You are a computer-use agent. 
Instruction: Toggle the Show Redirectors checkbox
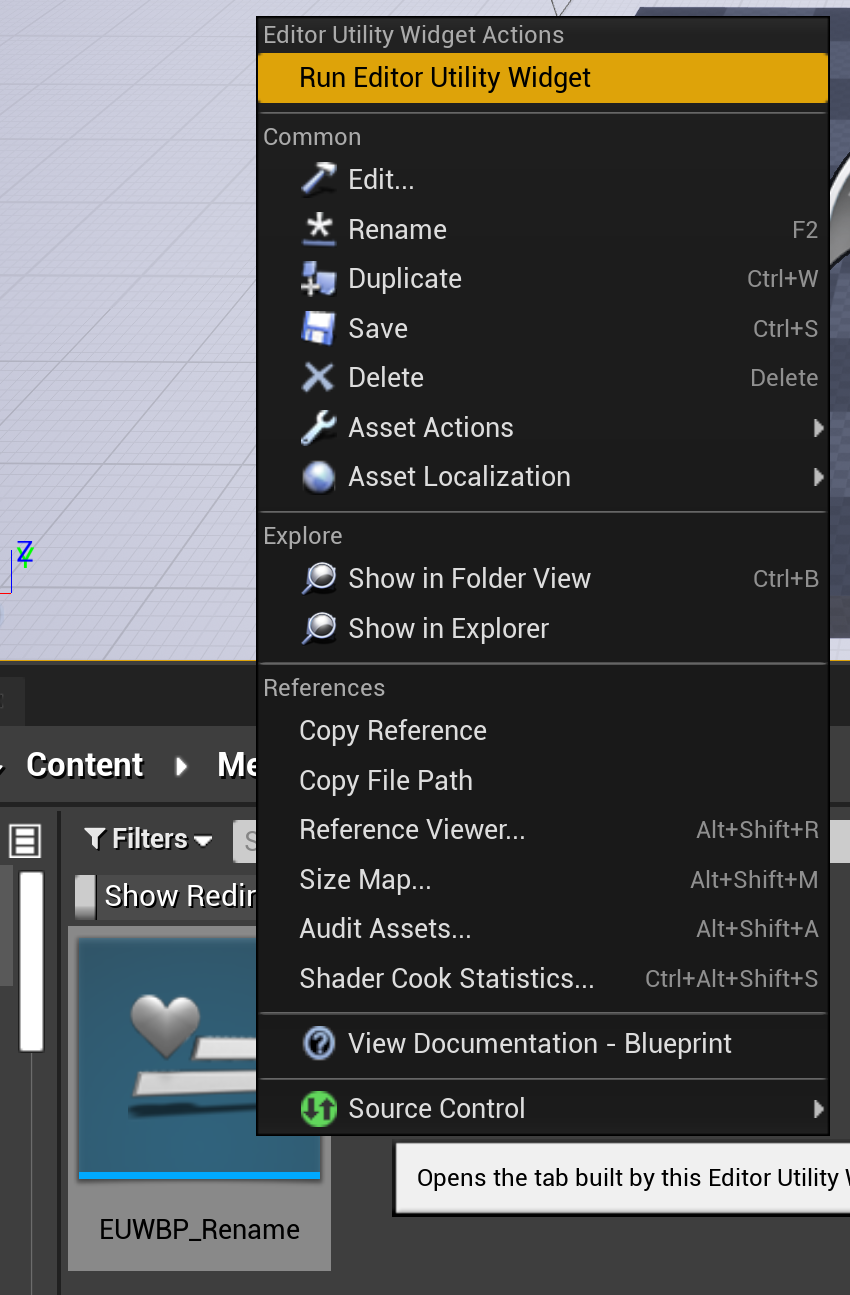pos(87,896)
